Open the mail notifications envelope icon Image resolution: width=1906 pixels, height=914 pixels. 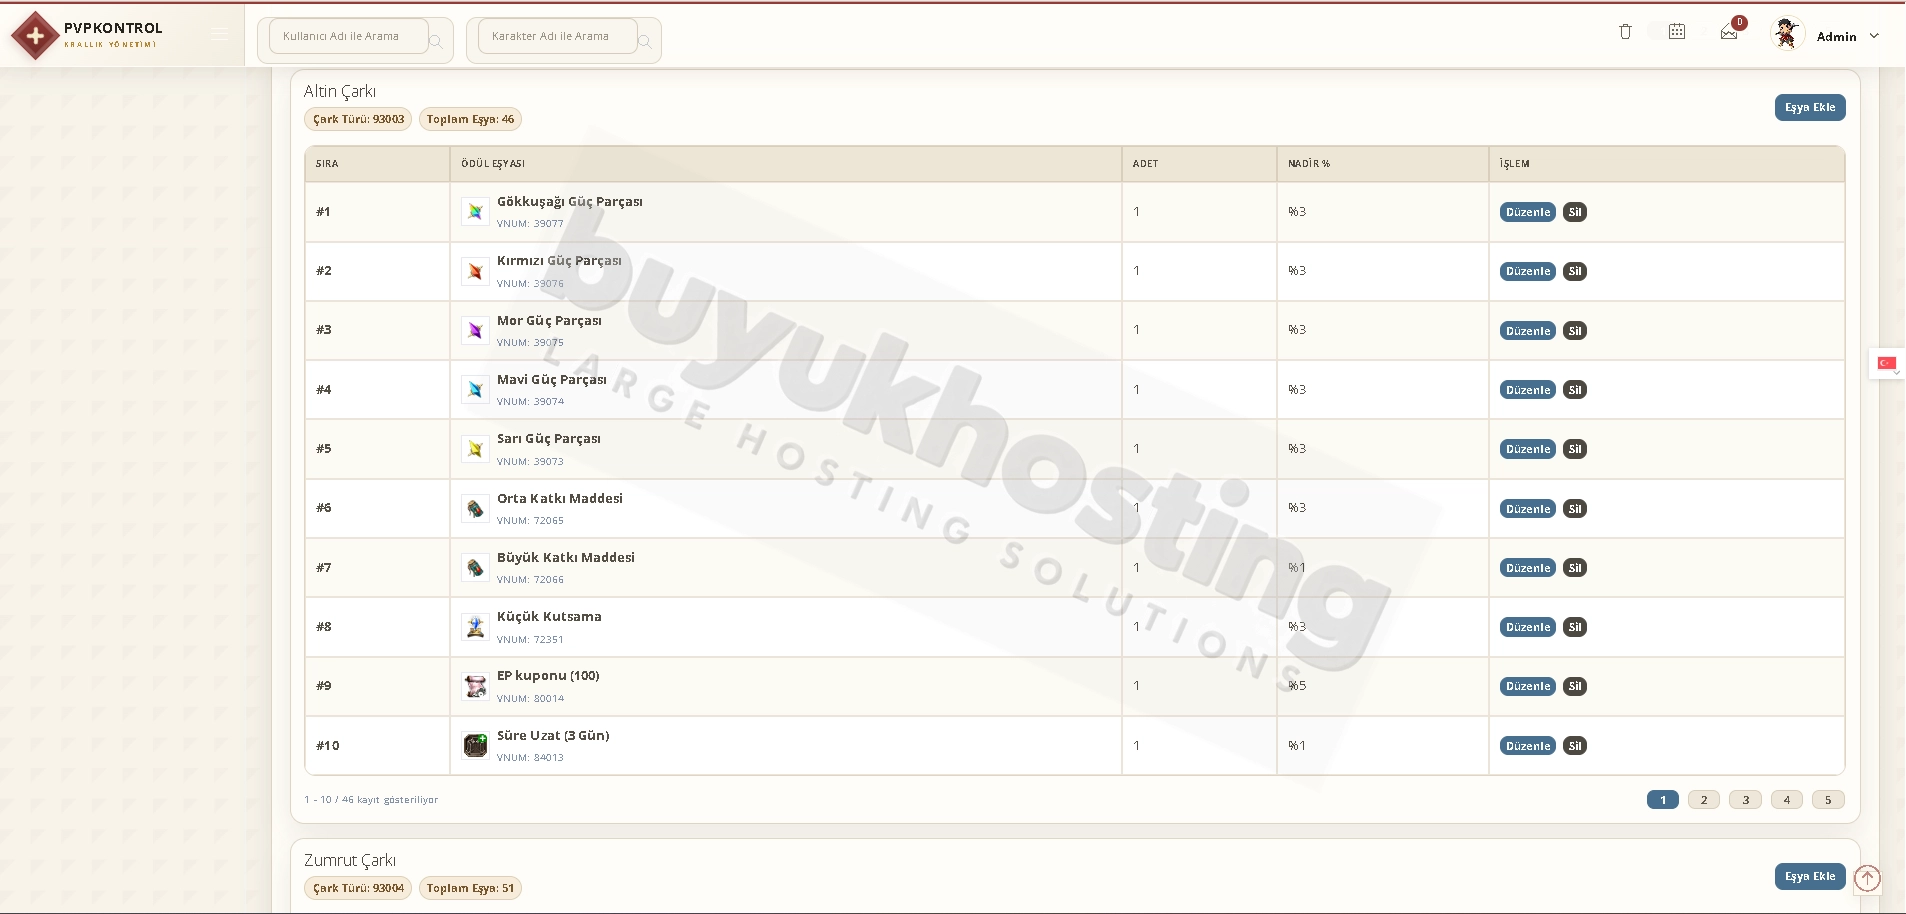click(1729, 33)
